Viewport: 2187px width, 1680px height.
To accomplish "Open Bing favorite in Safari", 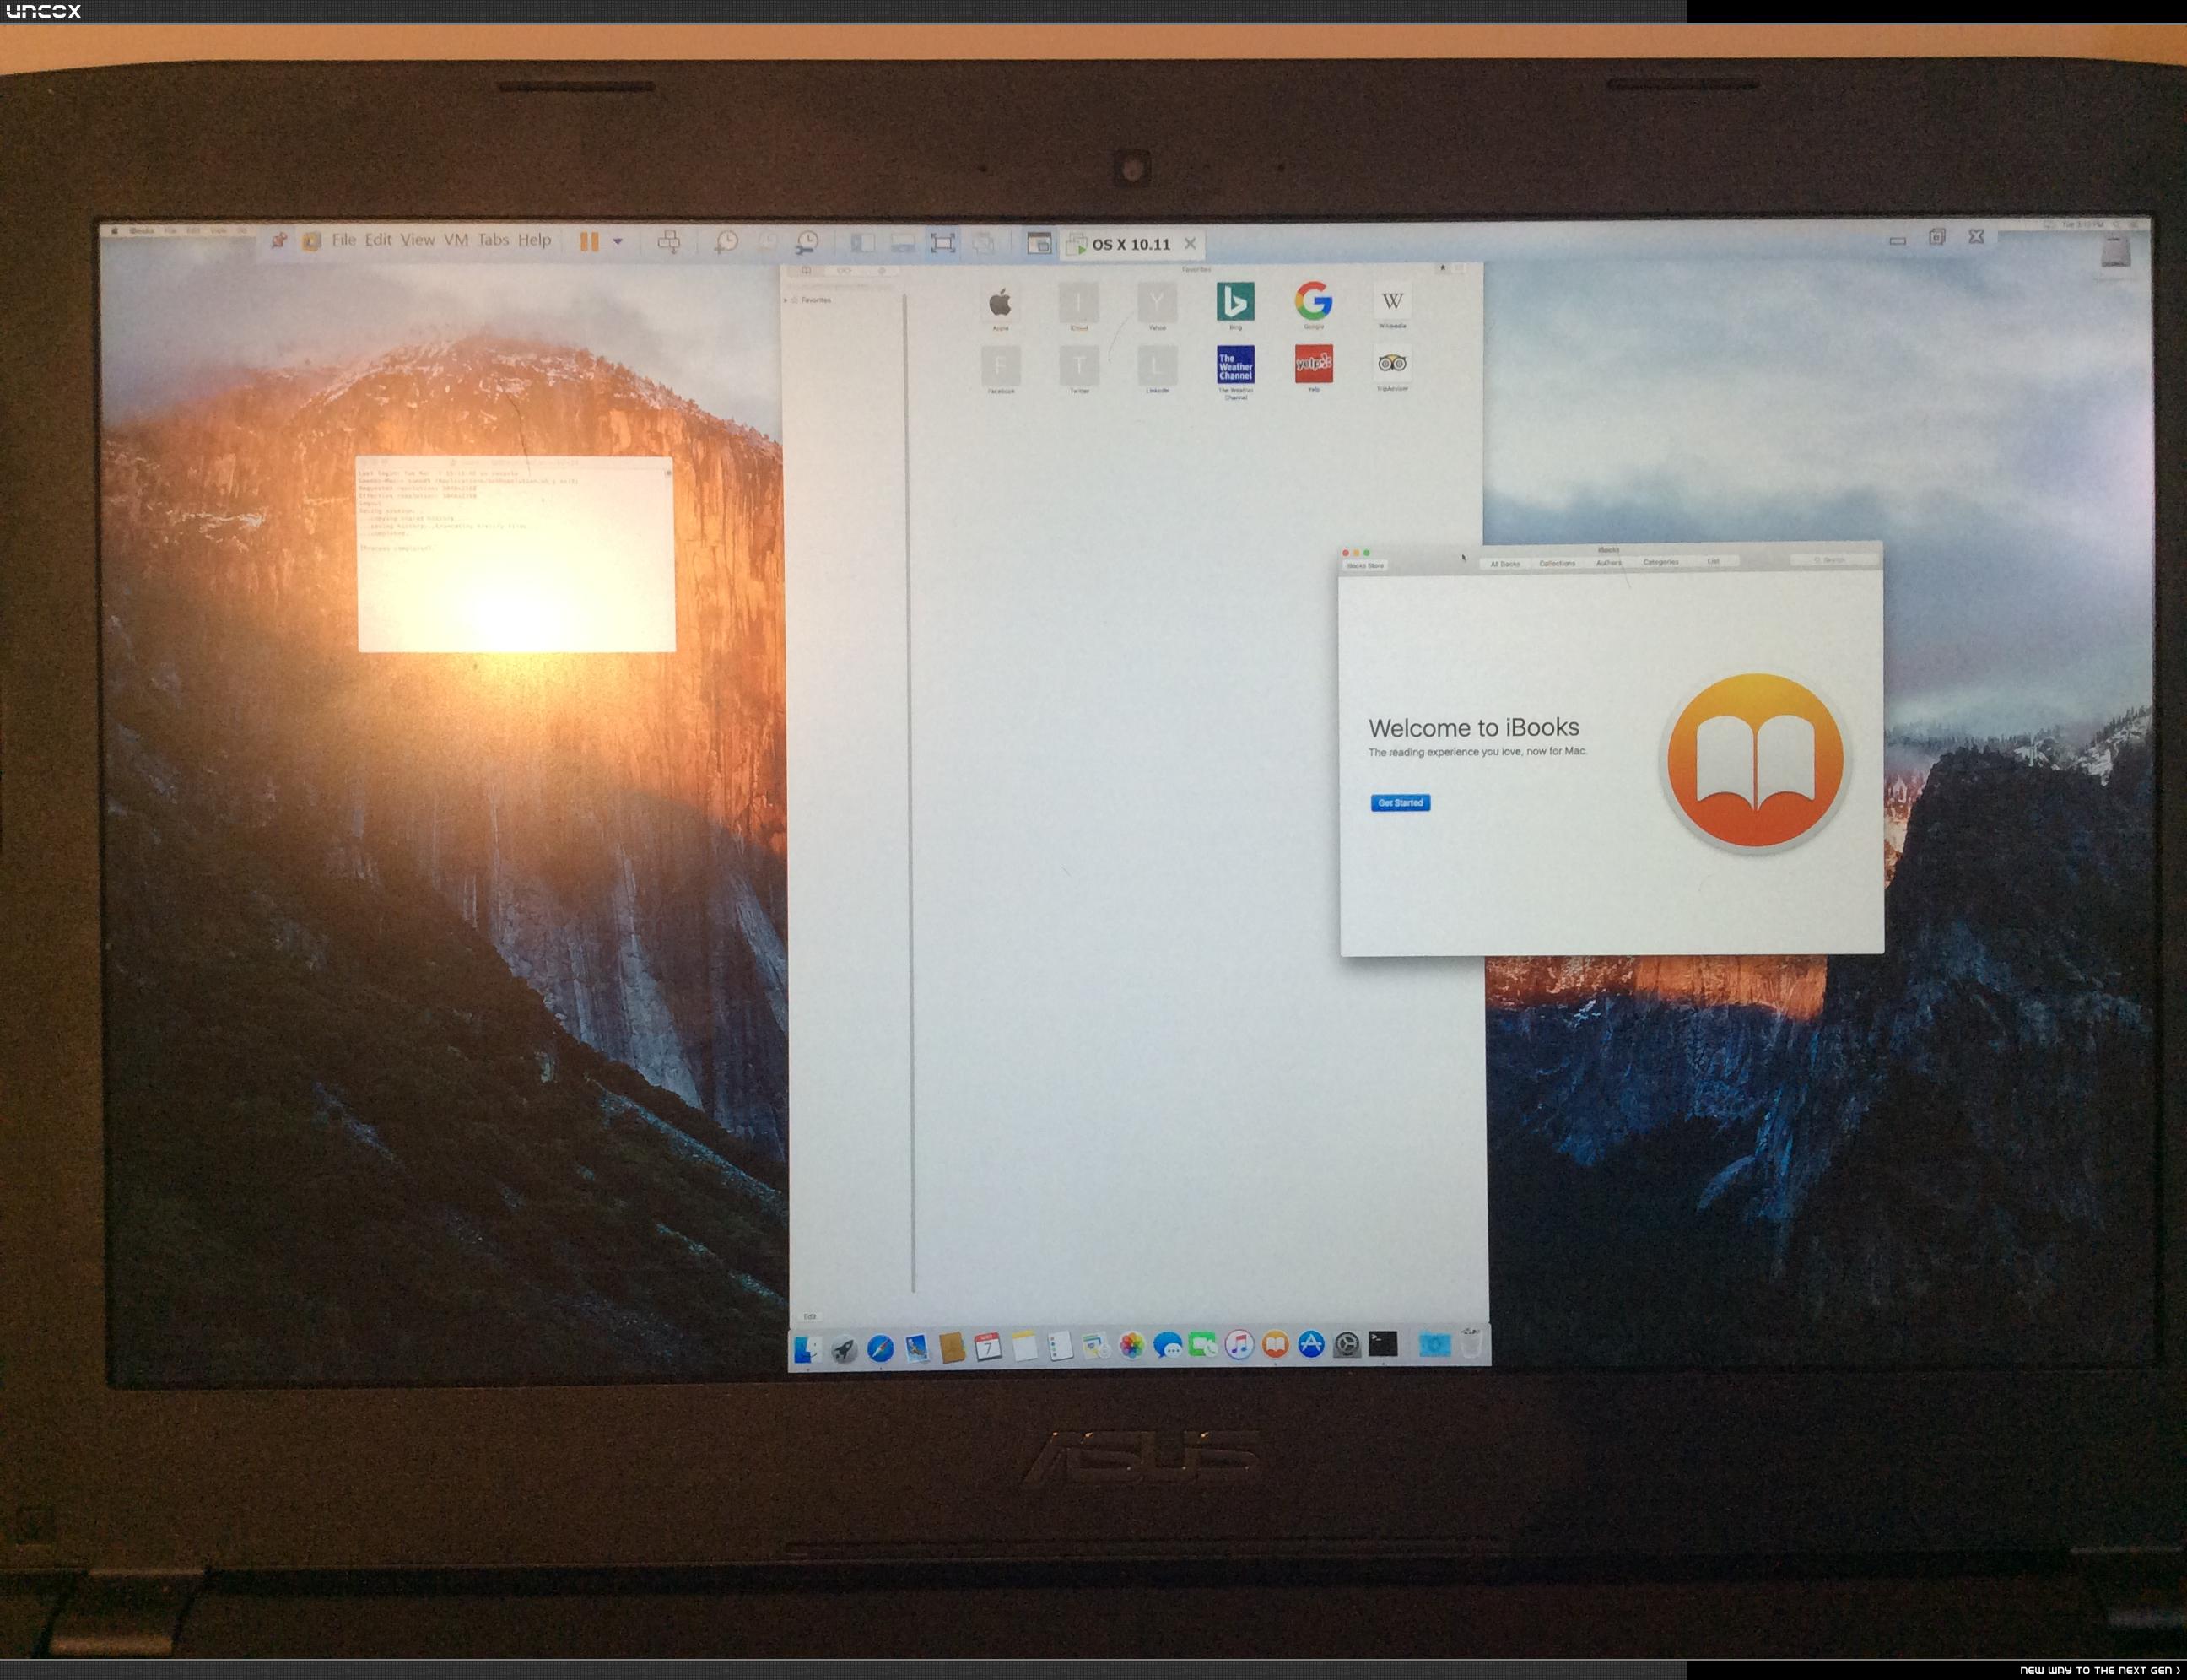I will [x=1235, y=305].
